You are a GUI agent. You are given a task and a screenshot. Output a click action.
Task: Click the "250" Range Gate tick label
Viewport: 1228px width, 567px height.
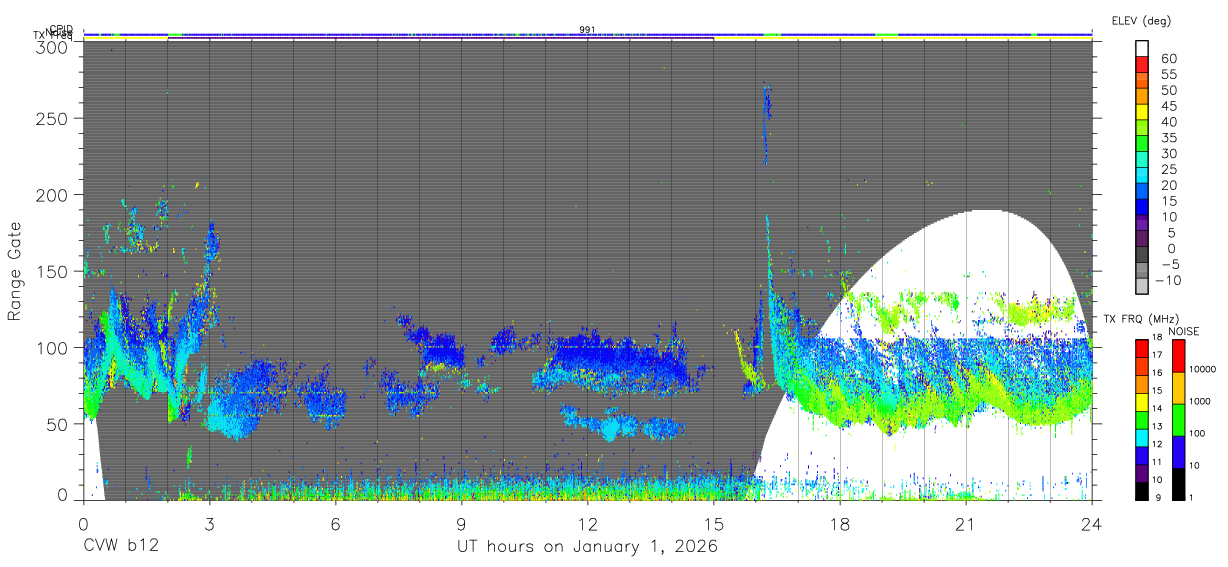pos(54,118)
